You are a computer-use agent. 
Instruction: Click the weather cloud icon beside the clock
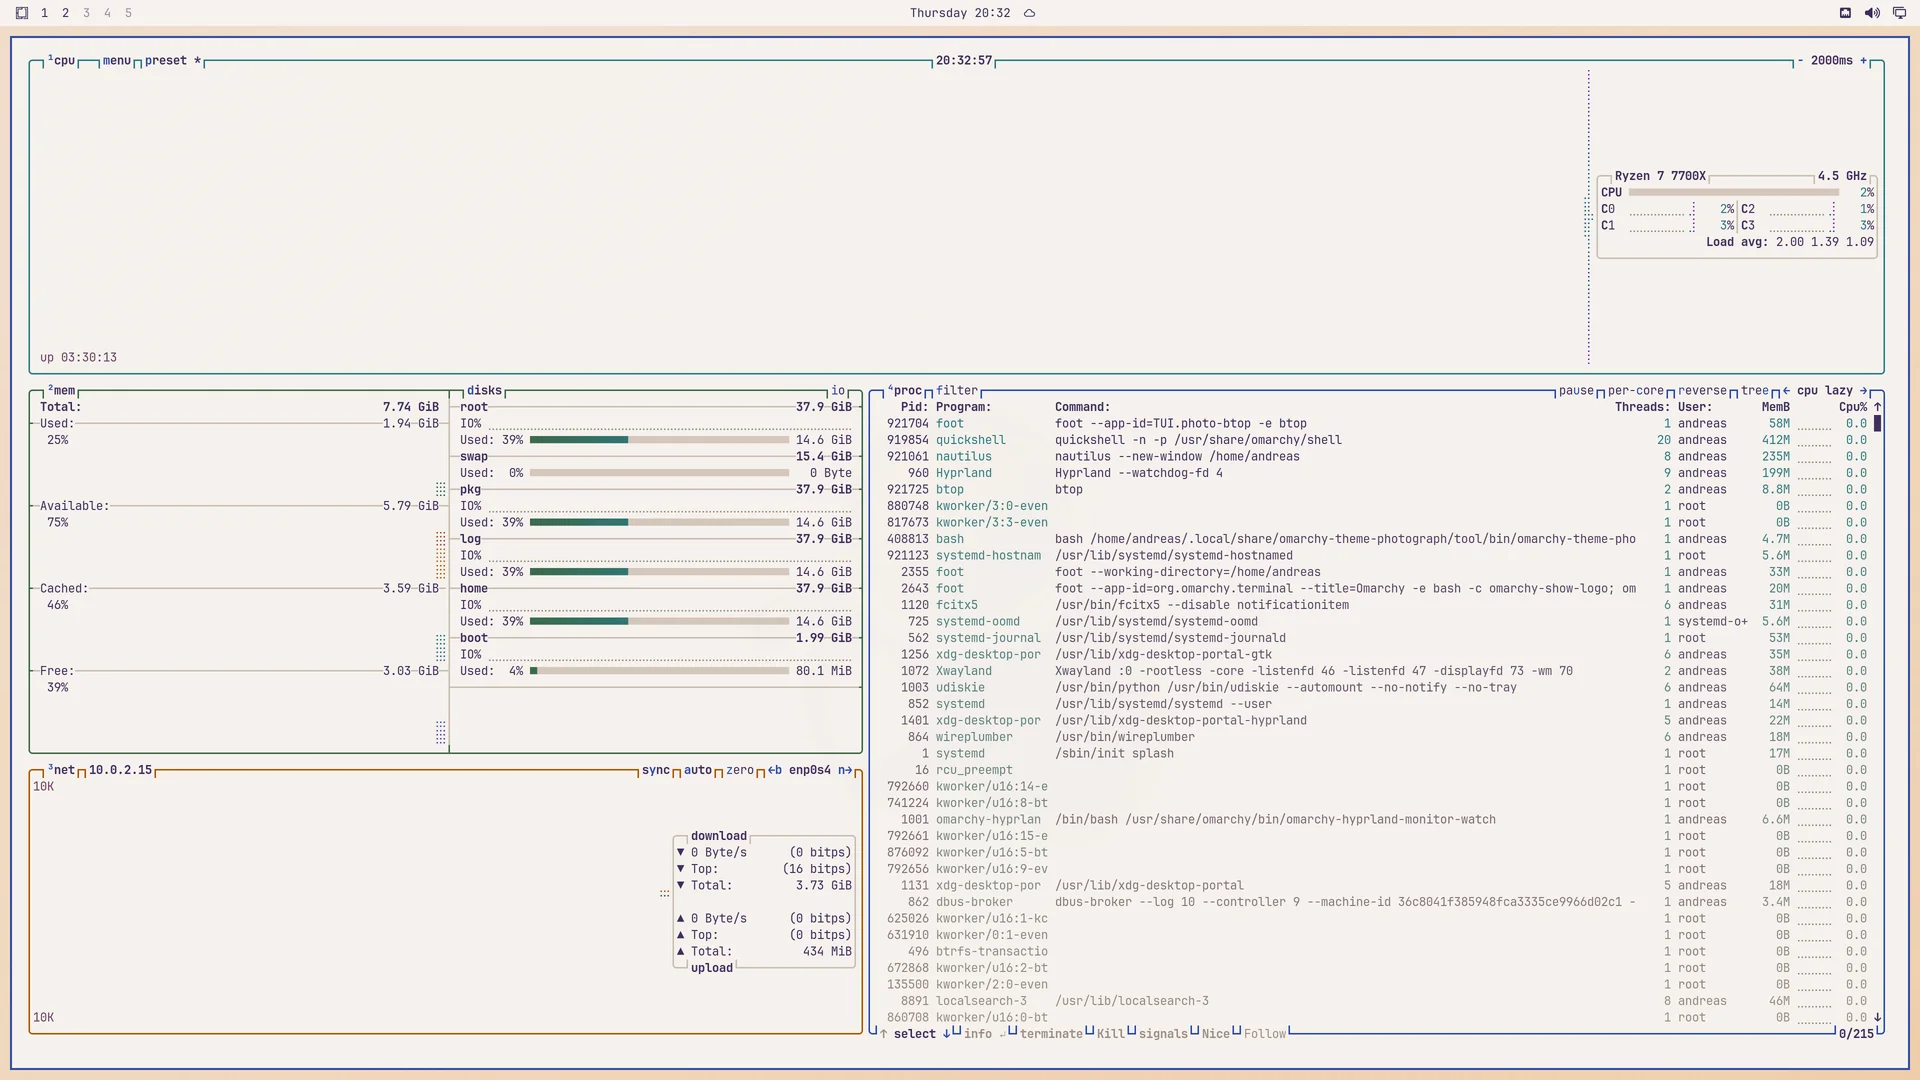tap(1029, 13)
